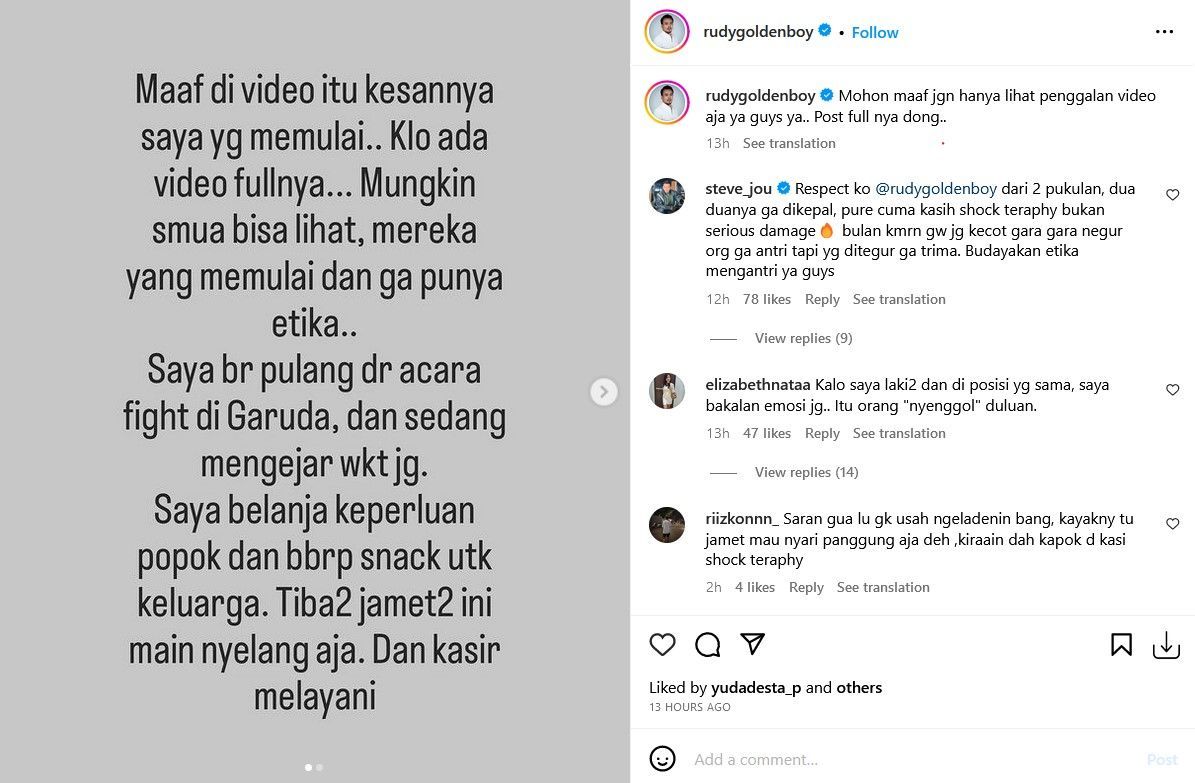Open the comment bubble icon
The image size is (1195, 783).
tap(707, 645)
